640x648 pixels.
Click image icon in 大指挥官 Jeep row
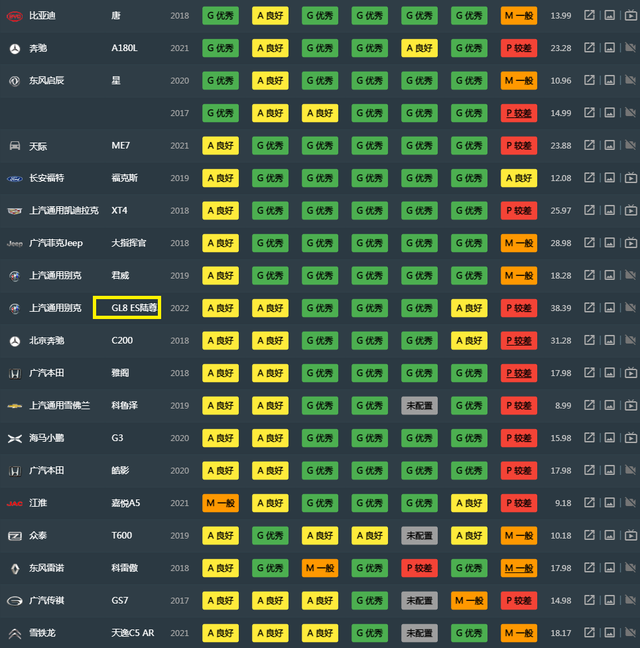click(610, 243)
